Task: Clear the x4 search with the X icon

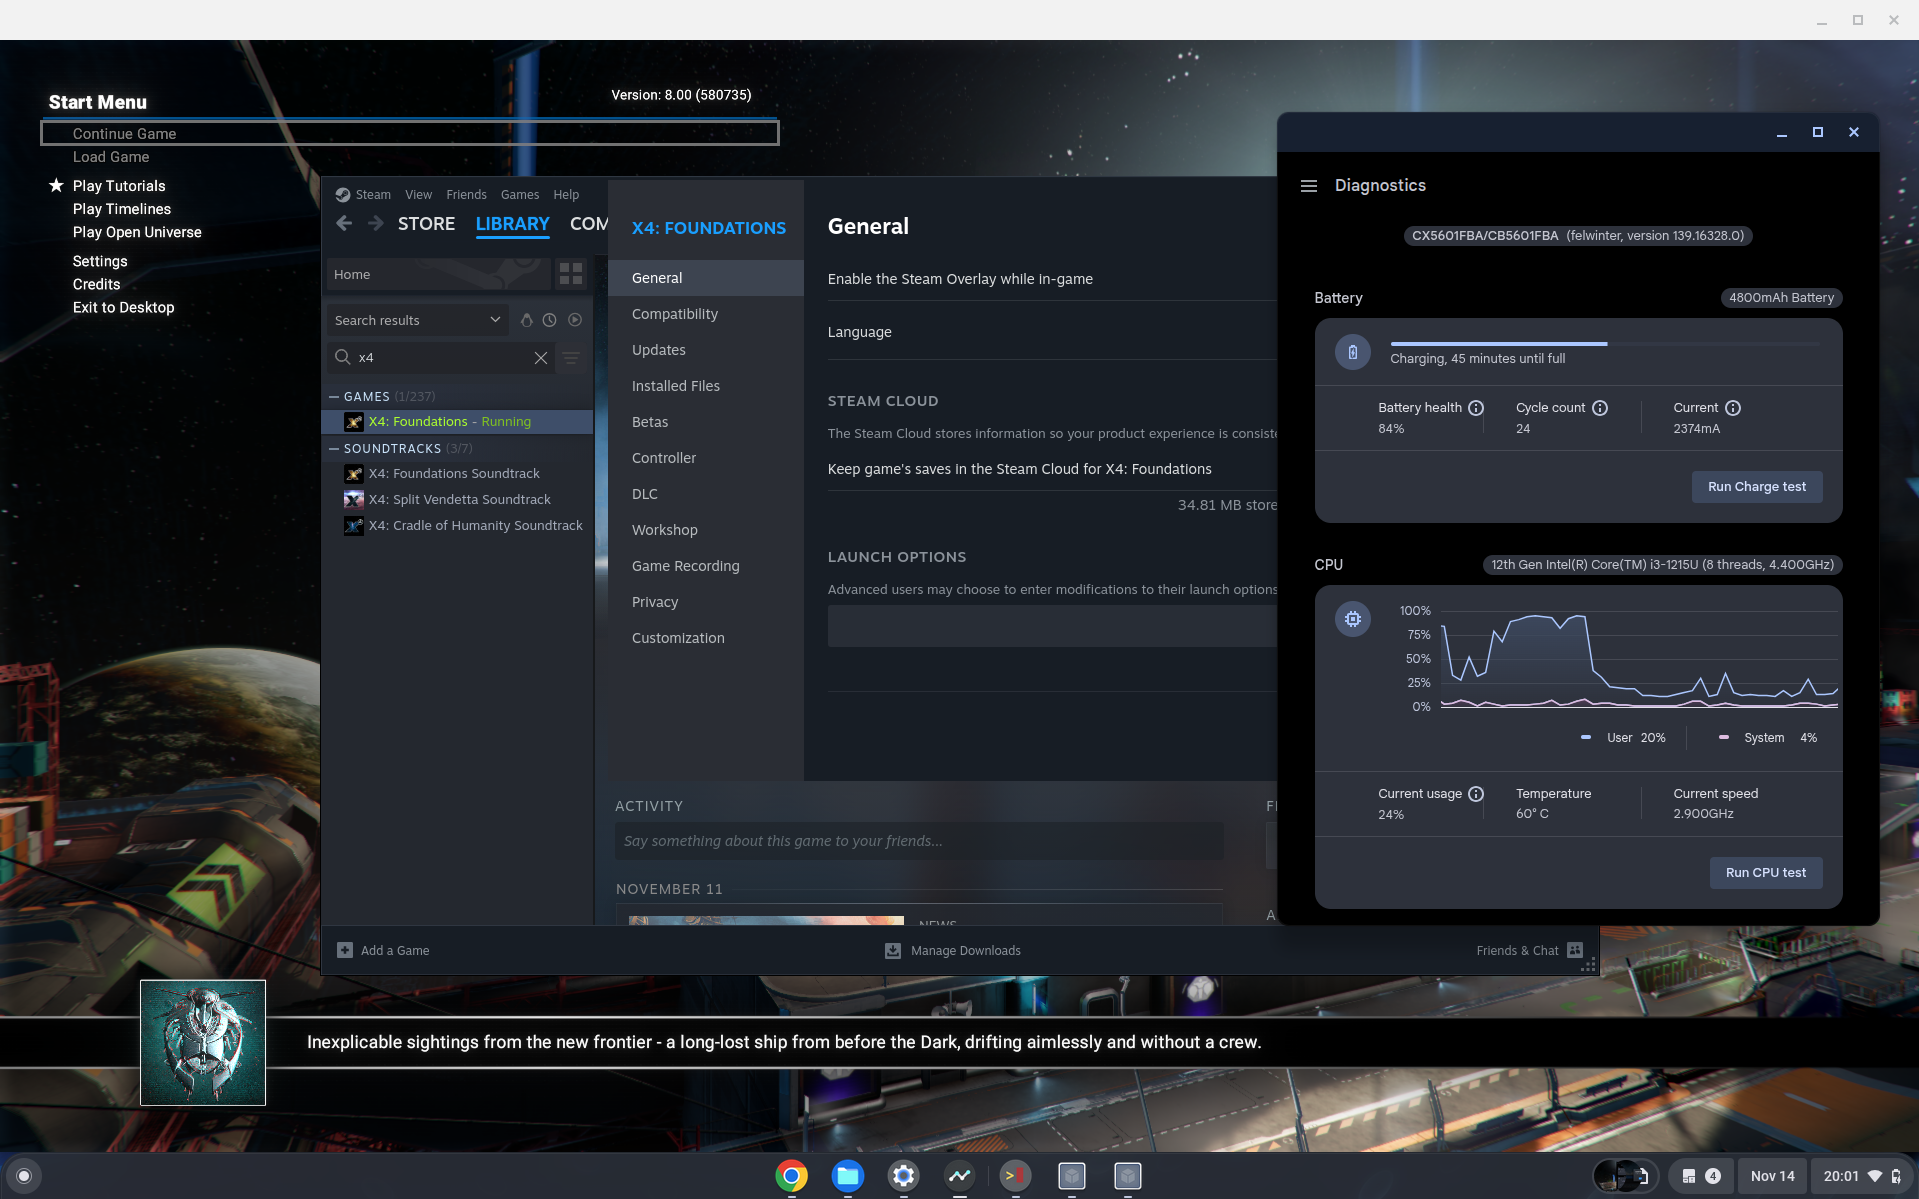Action: point(541,358)
